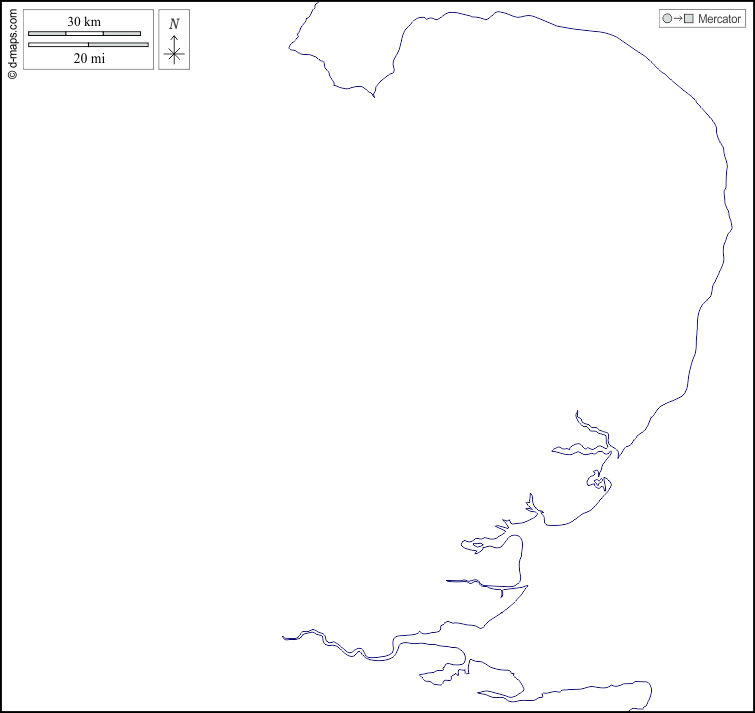Click the square projection icon before Mercator

coord(688,19)
